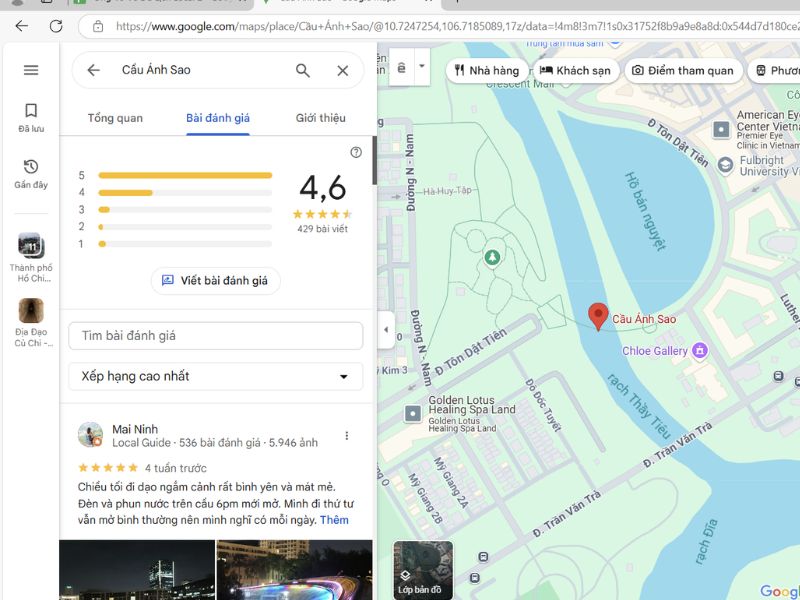
Task: Click the Fulbright University map marker
Action: coord(725,165)
